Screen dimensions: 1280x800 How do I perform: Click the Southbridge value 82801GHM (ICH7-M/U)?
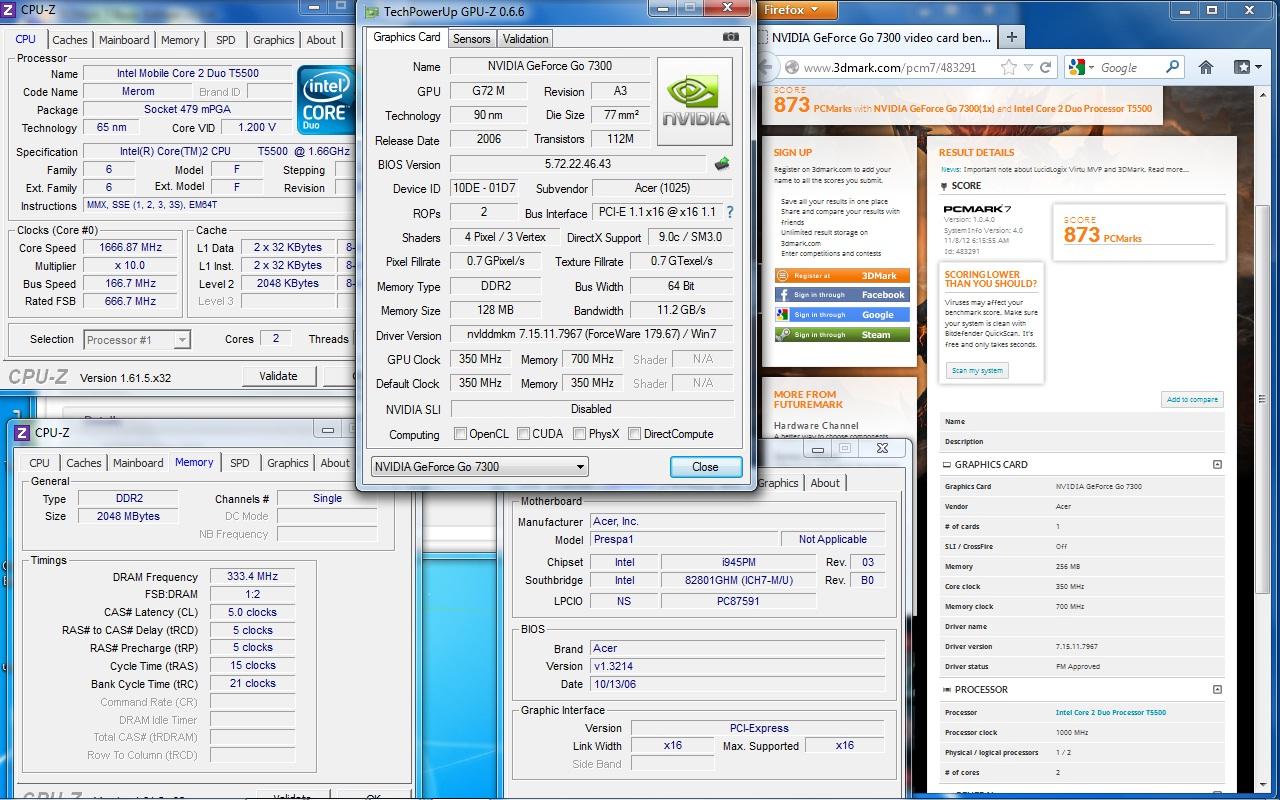click(x=739, y=580)
